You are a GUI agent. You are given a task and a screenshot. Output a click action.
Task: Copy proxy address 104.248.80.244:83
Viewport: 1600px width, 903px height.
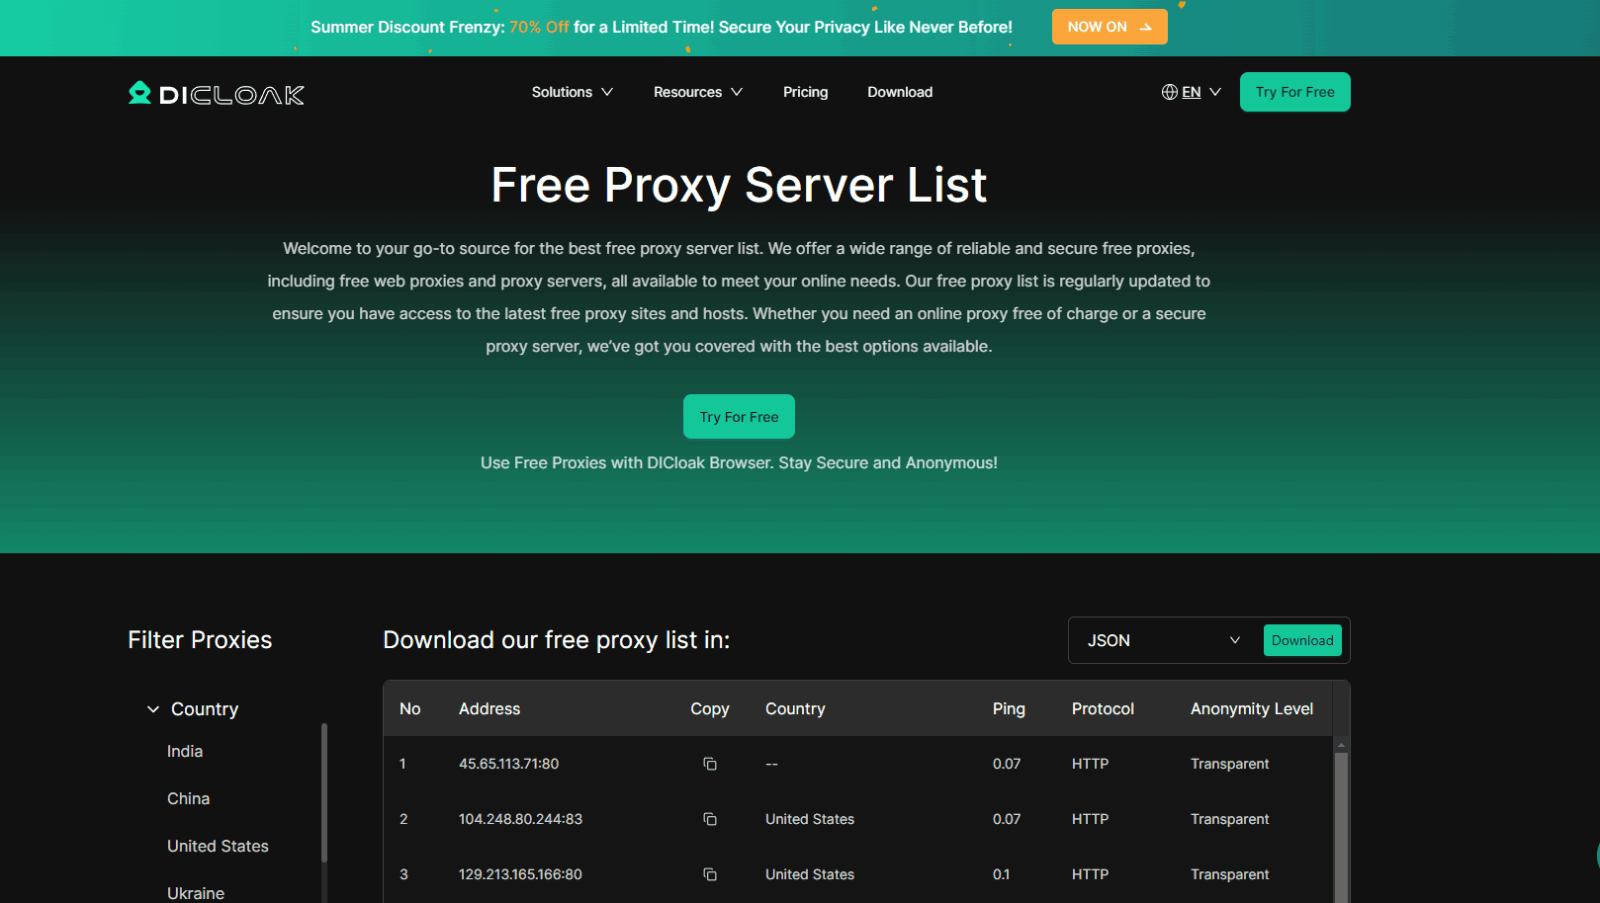710,819
